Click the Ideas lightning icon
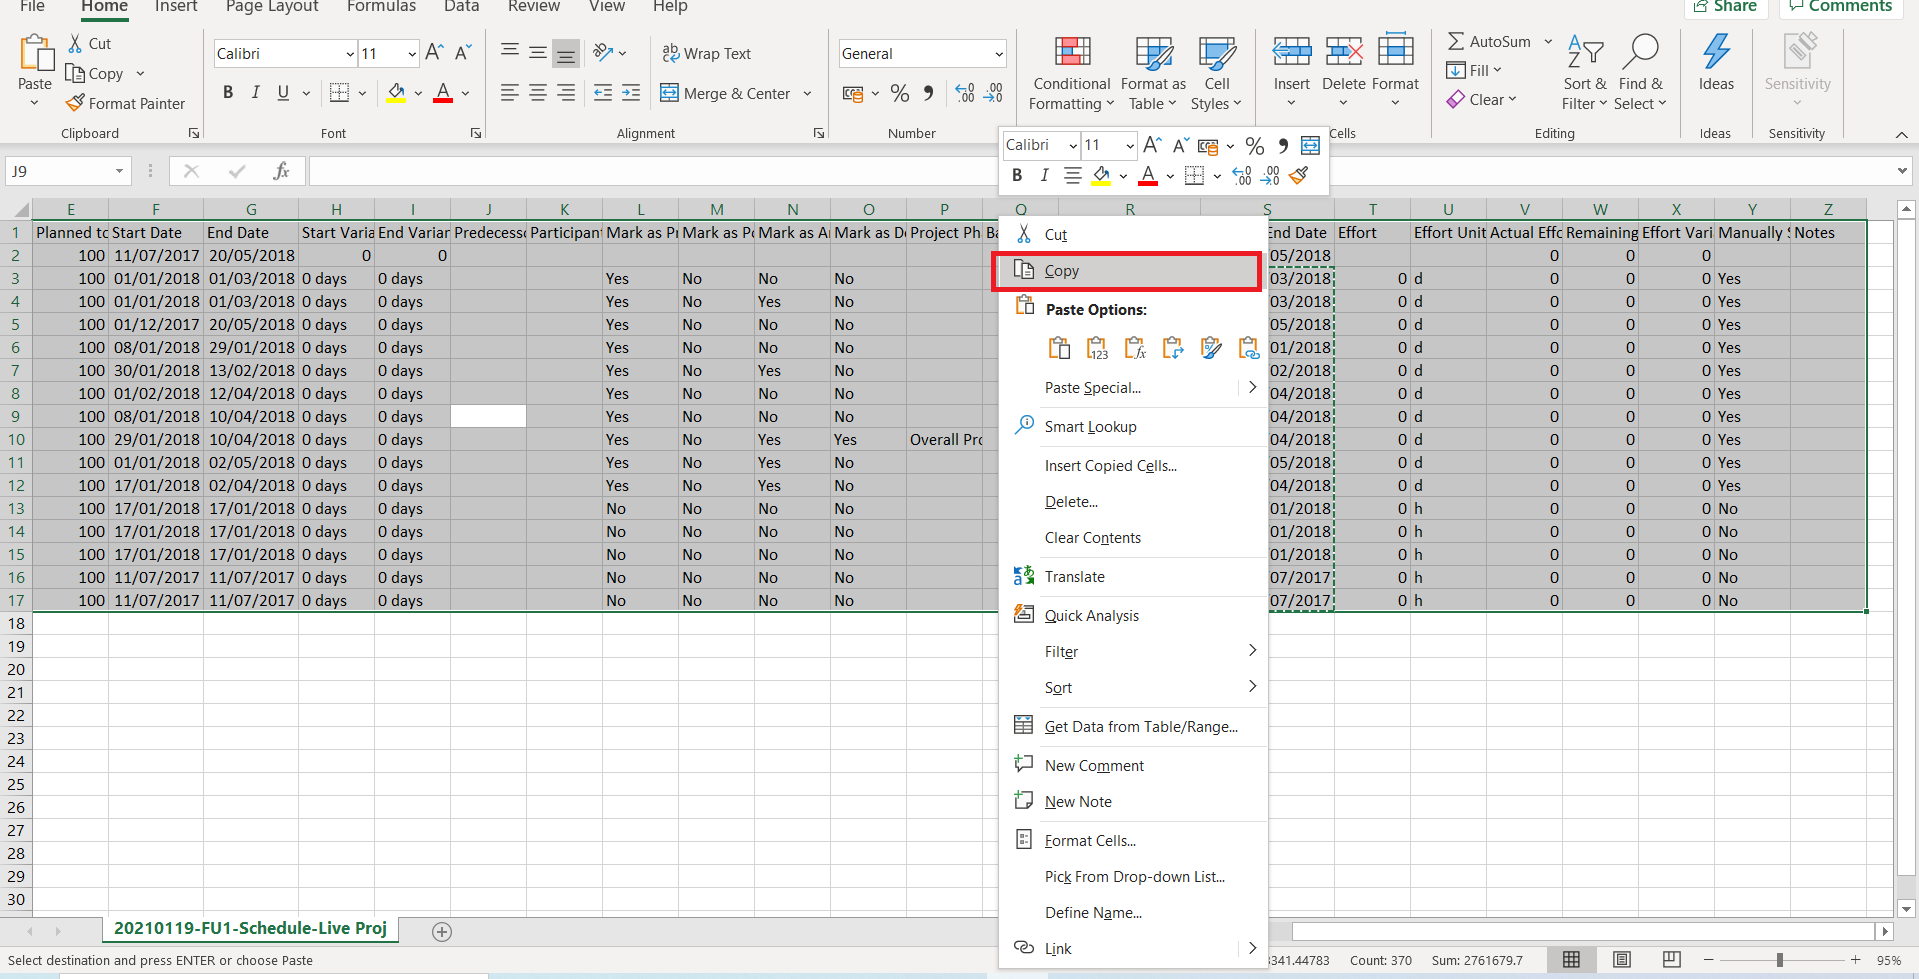 pyautogui.click(x=1716, y=51)
